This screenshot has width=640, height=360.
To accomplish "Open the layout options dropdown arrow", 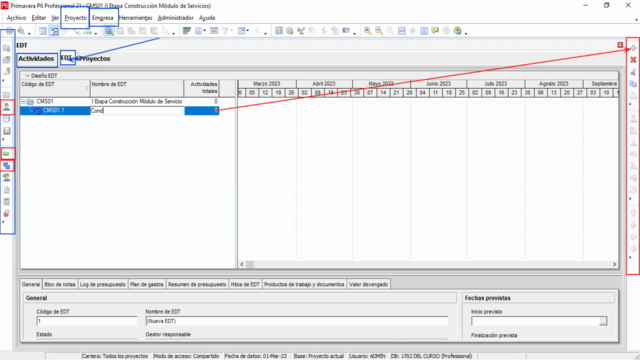I will point(248,31).
